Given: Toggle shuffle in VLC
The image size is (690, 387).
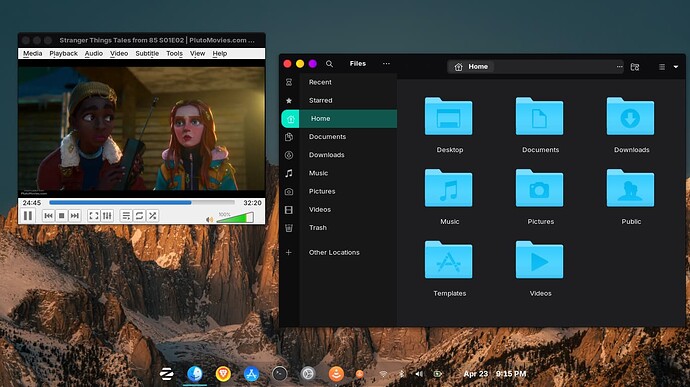Looking at the screenshot, I should tap(152, 216).
